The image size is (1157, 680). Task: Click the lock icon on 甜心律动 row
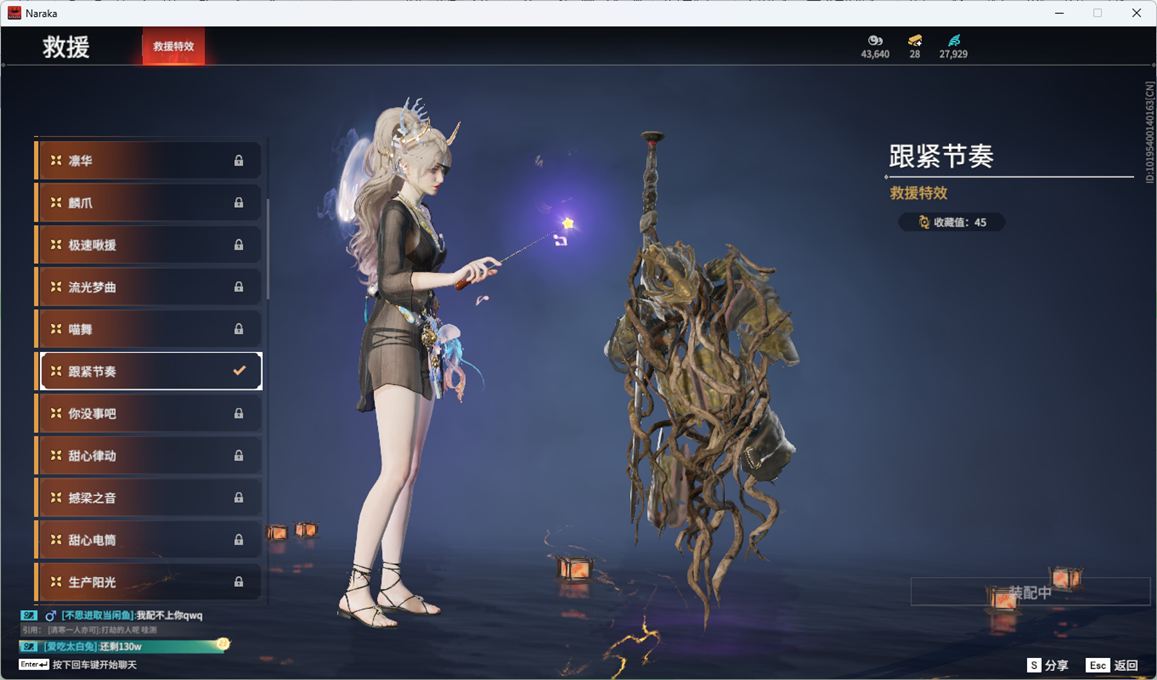tap(238, 455)
